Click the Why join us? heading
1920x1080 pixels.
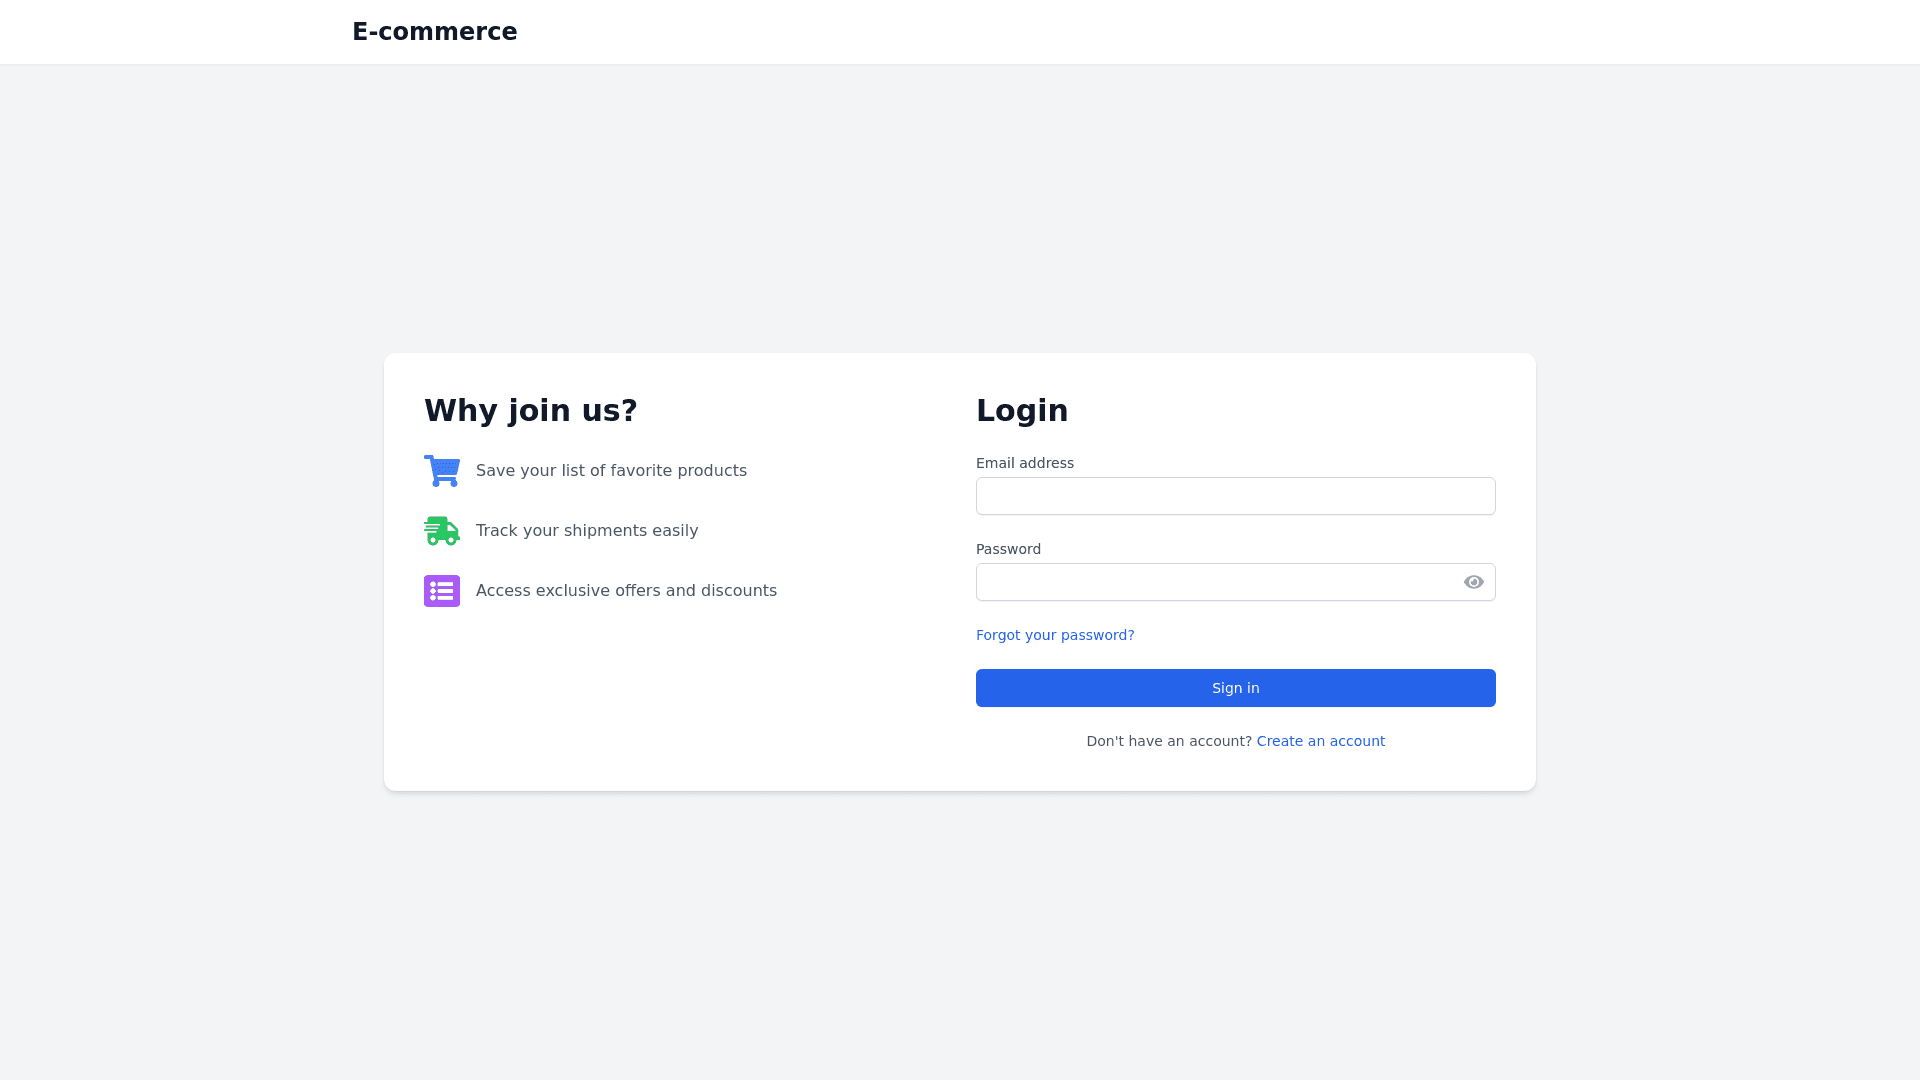(x=530, y=410)
